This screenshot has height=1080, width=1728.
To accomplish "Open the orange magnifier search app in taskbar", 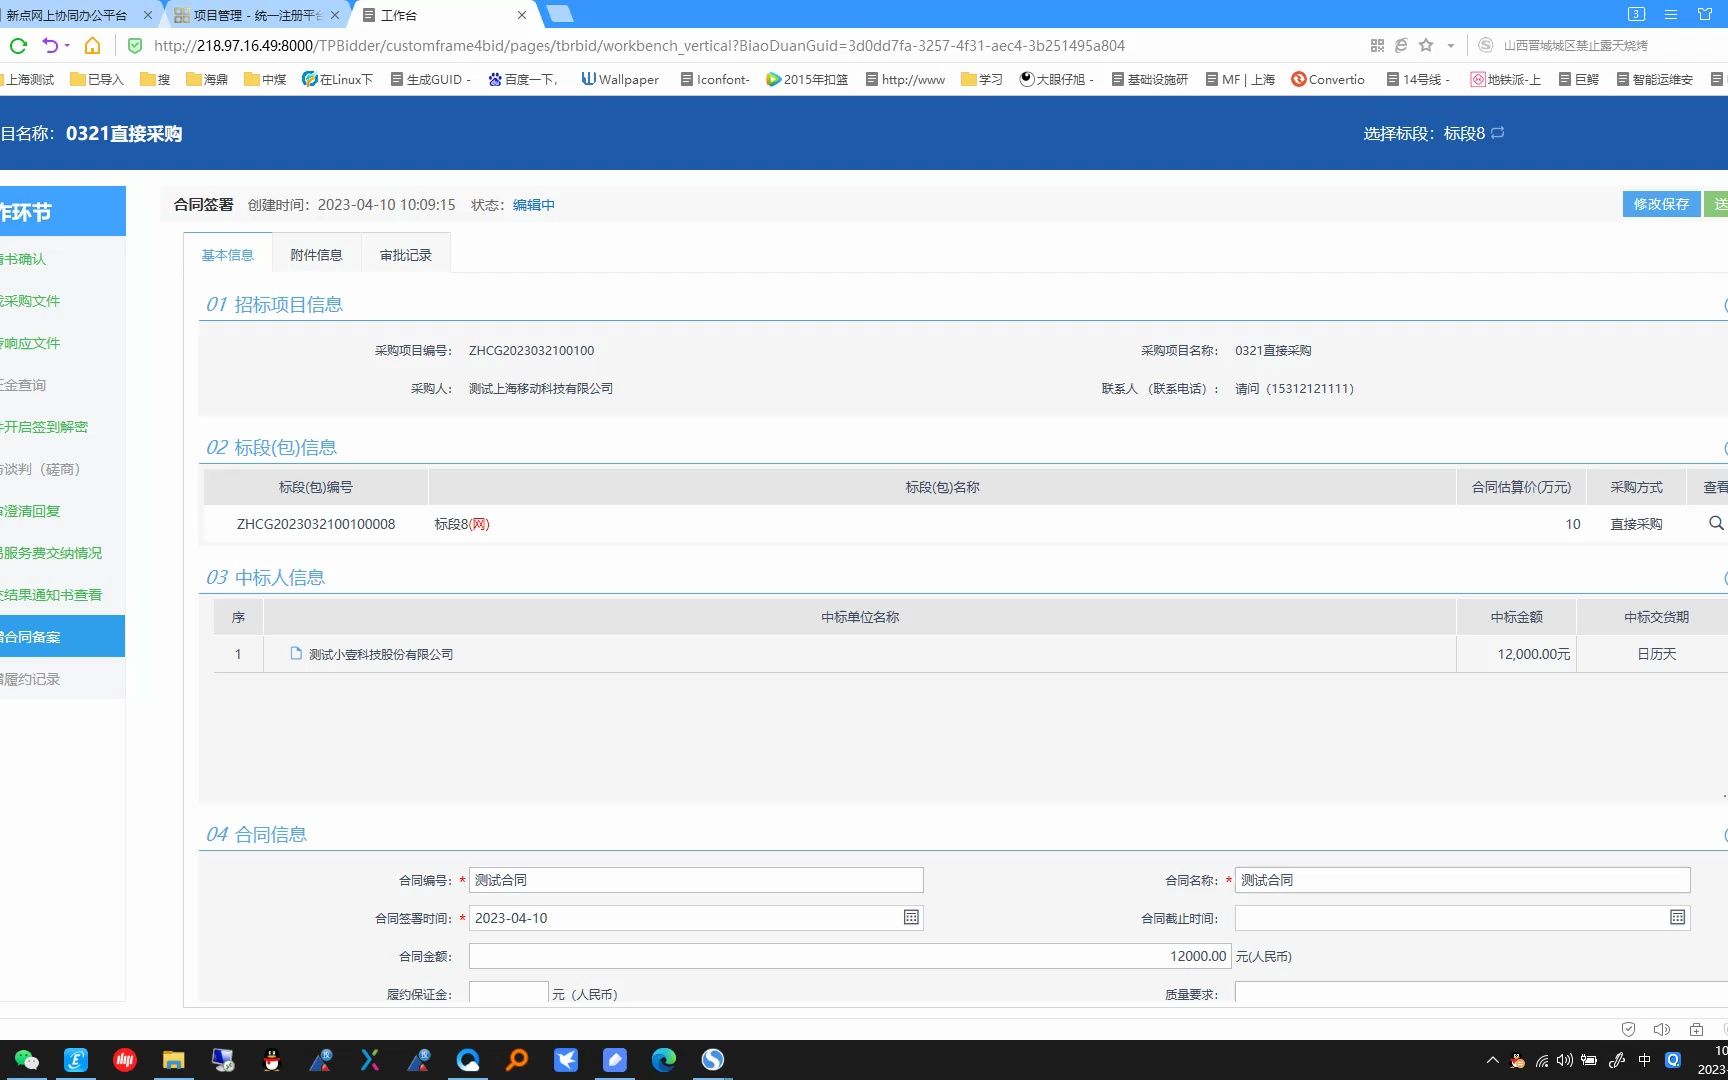I will click(517, 1060).
